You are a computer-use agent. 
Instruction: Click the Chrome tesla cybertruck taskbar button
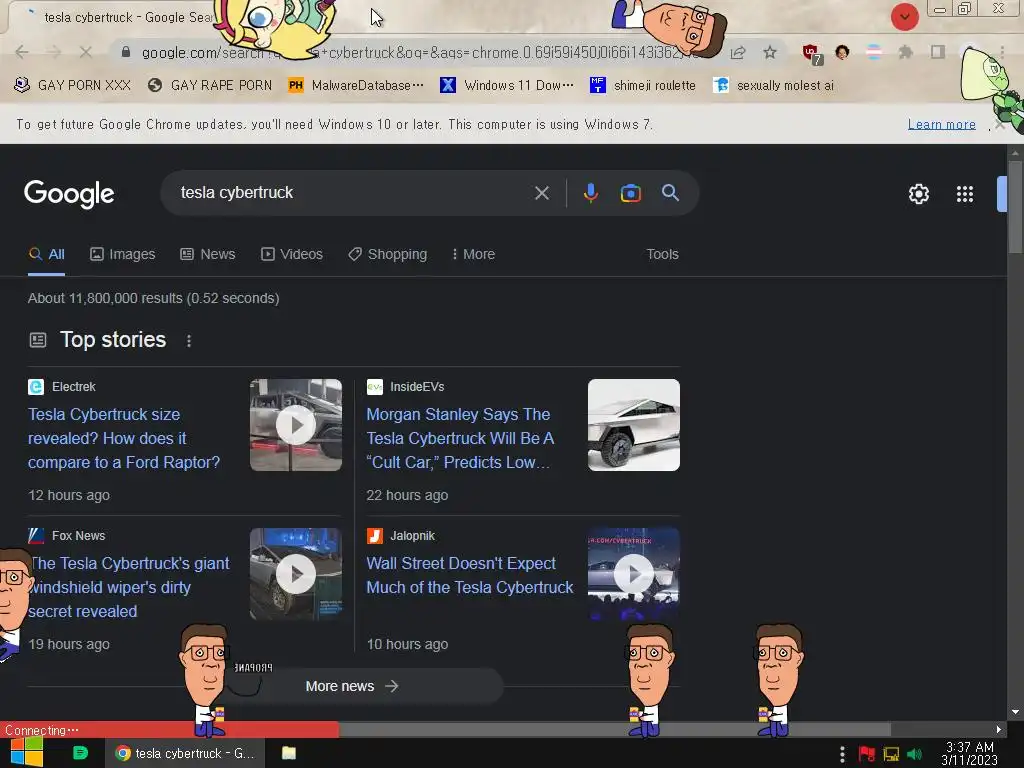(x=185, y=753)
